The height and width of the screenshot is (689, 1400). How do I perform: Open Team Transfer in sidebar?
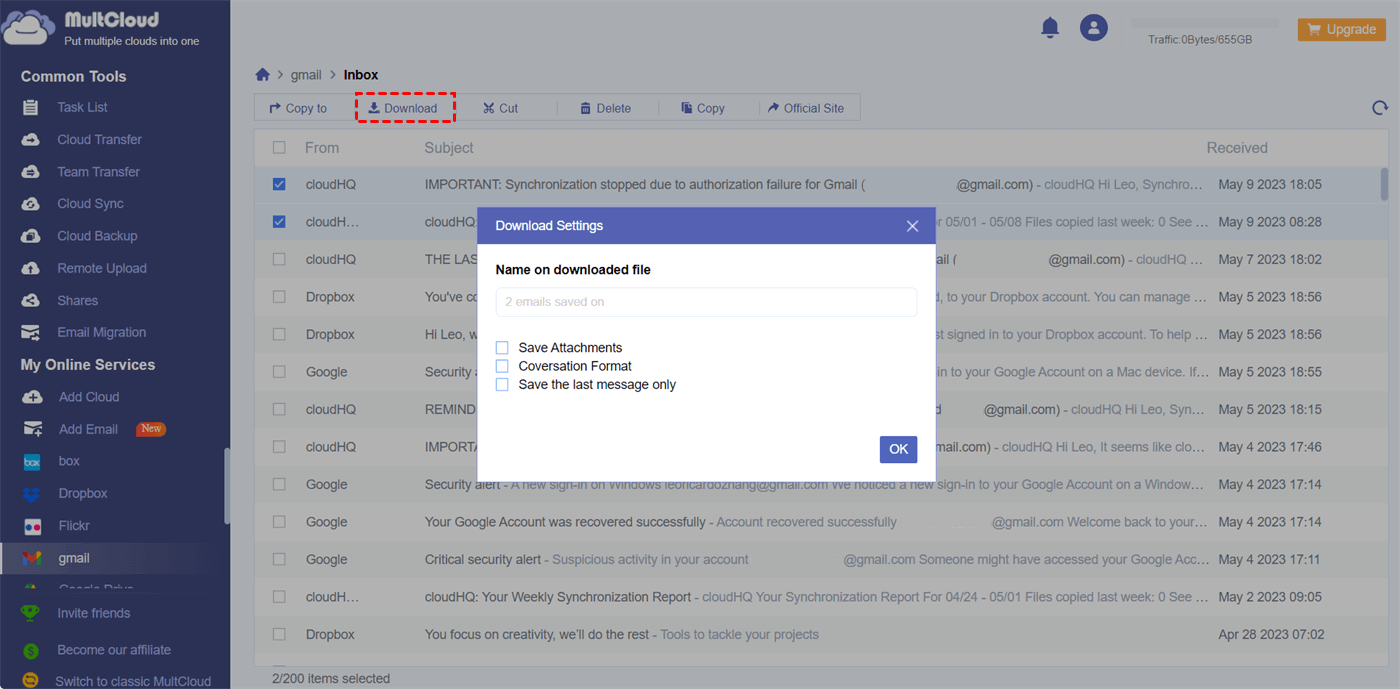[98, 172]
